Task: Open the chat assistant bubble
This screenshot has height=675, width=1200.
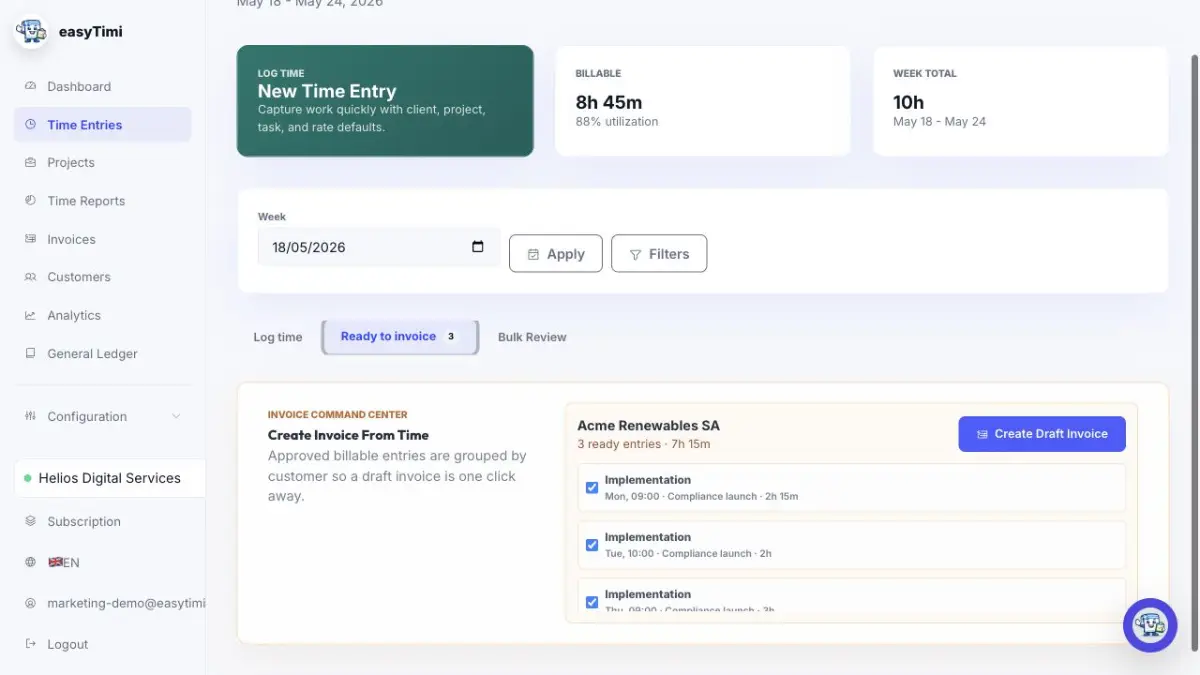Action: pos(1150,625)
